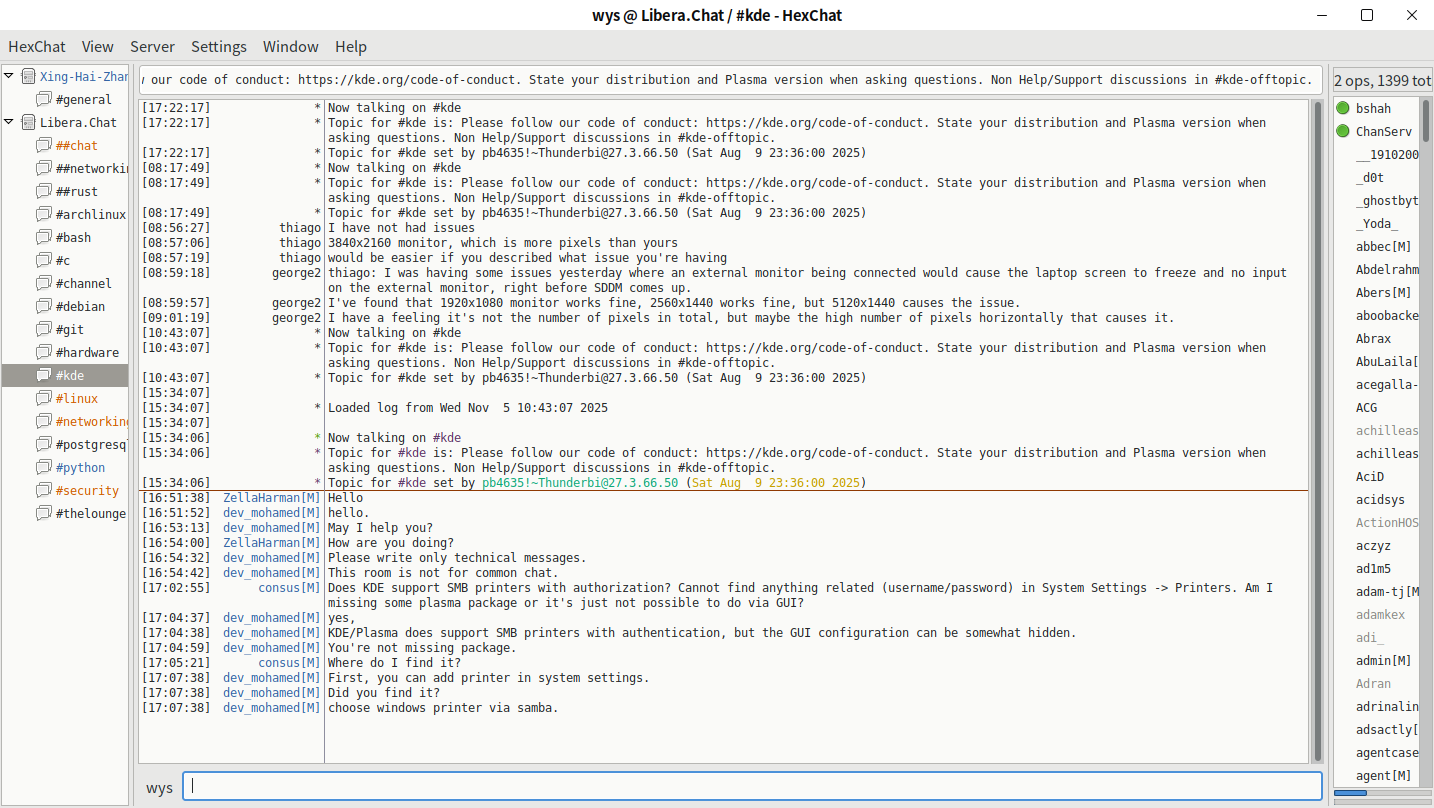This screenshot has height=808, width=1434.
Task: Collapse the Xing-Hai-Zhan server tree
Action: 9,76
